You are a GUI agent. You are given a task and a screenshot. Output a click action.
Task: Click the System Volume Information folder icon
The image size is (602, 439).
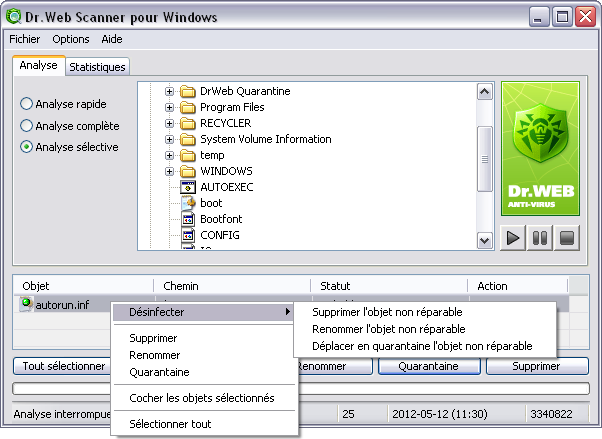pos(188,139)
